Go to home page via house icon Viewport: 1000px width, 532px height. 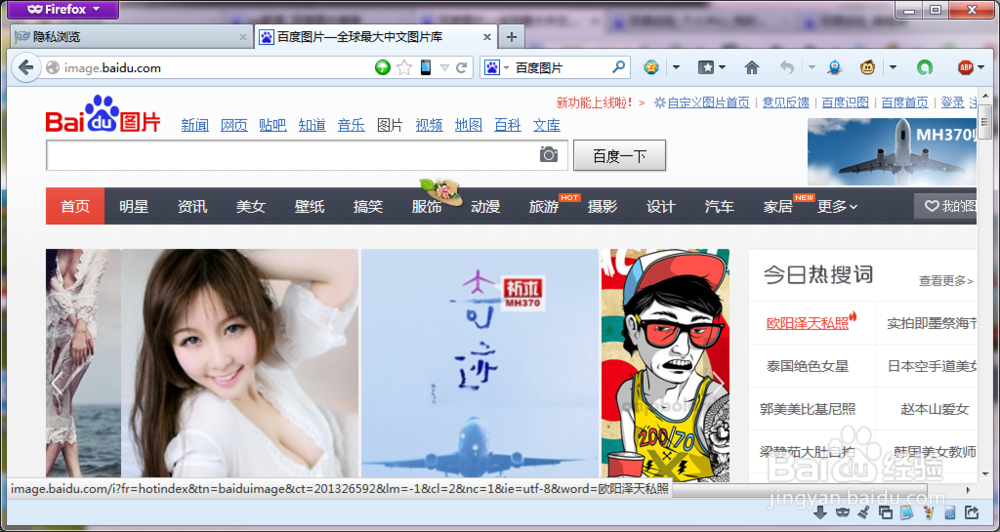tap(752, 67)
